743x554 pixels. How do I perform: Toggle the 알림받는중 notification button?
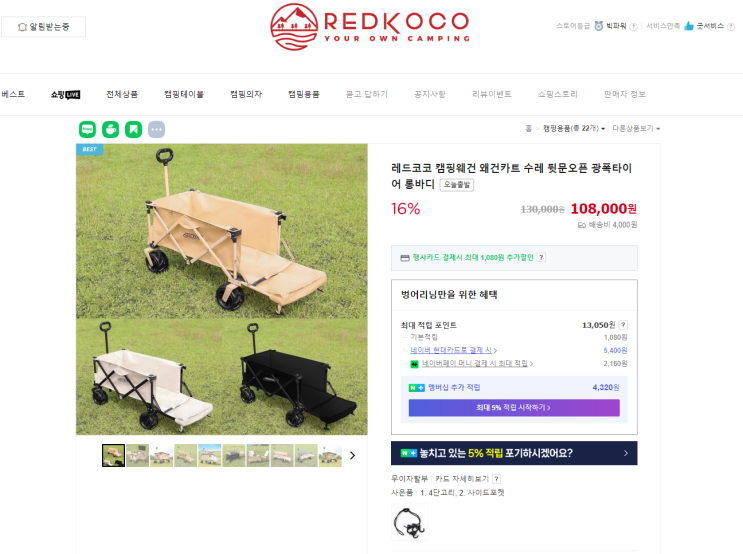(44, 27)
